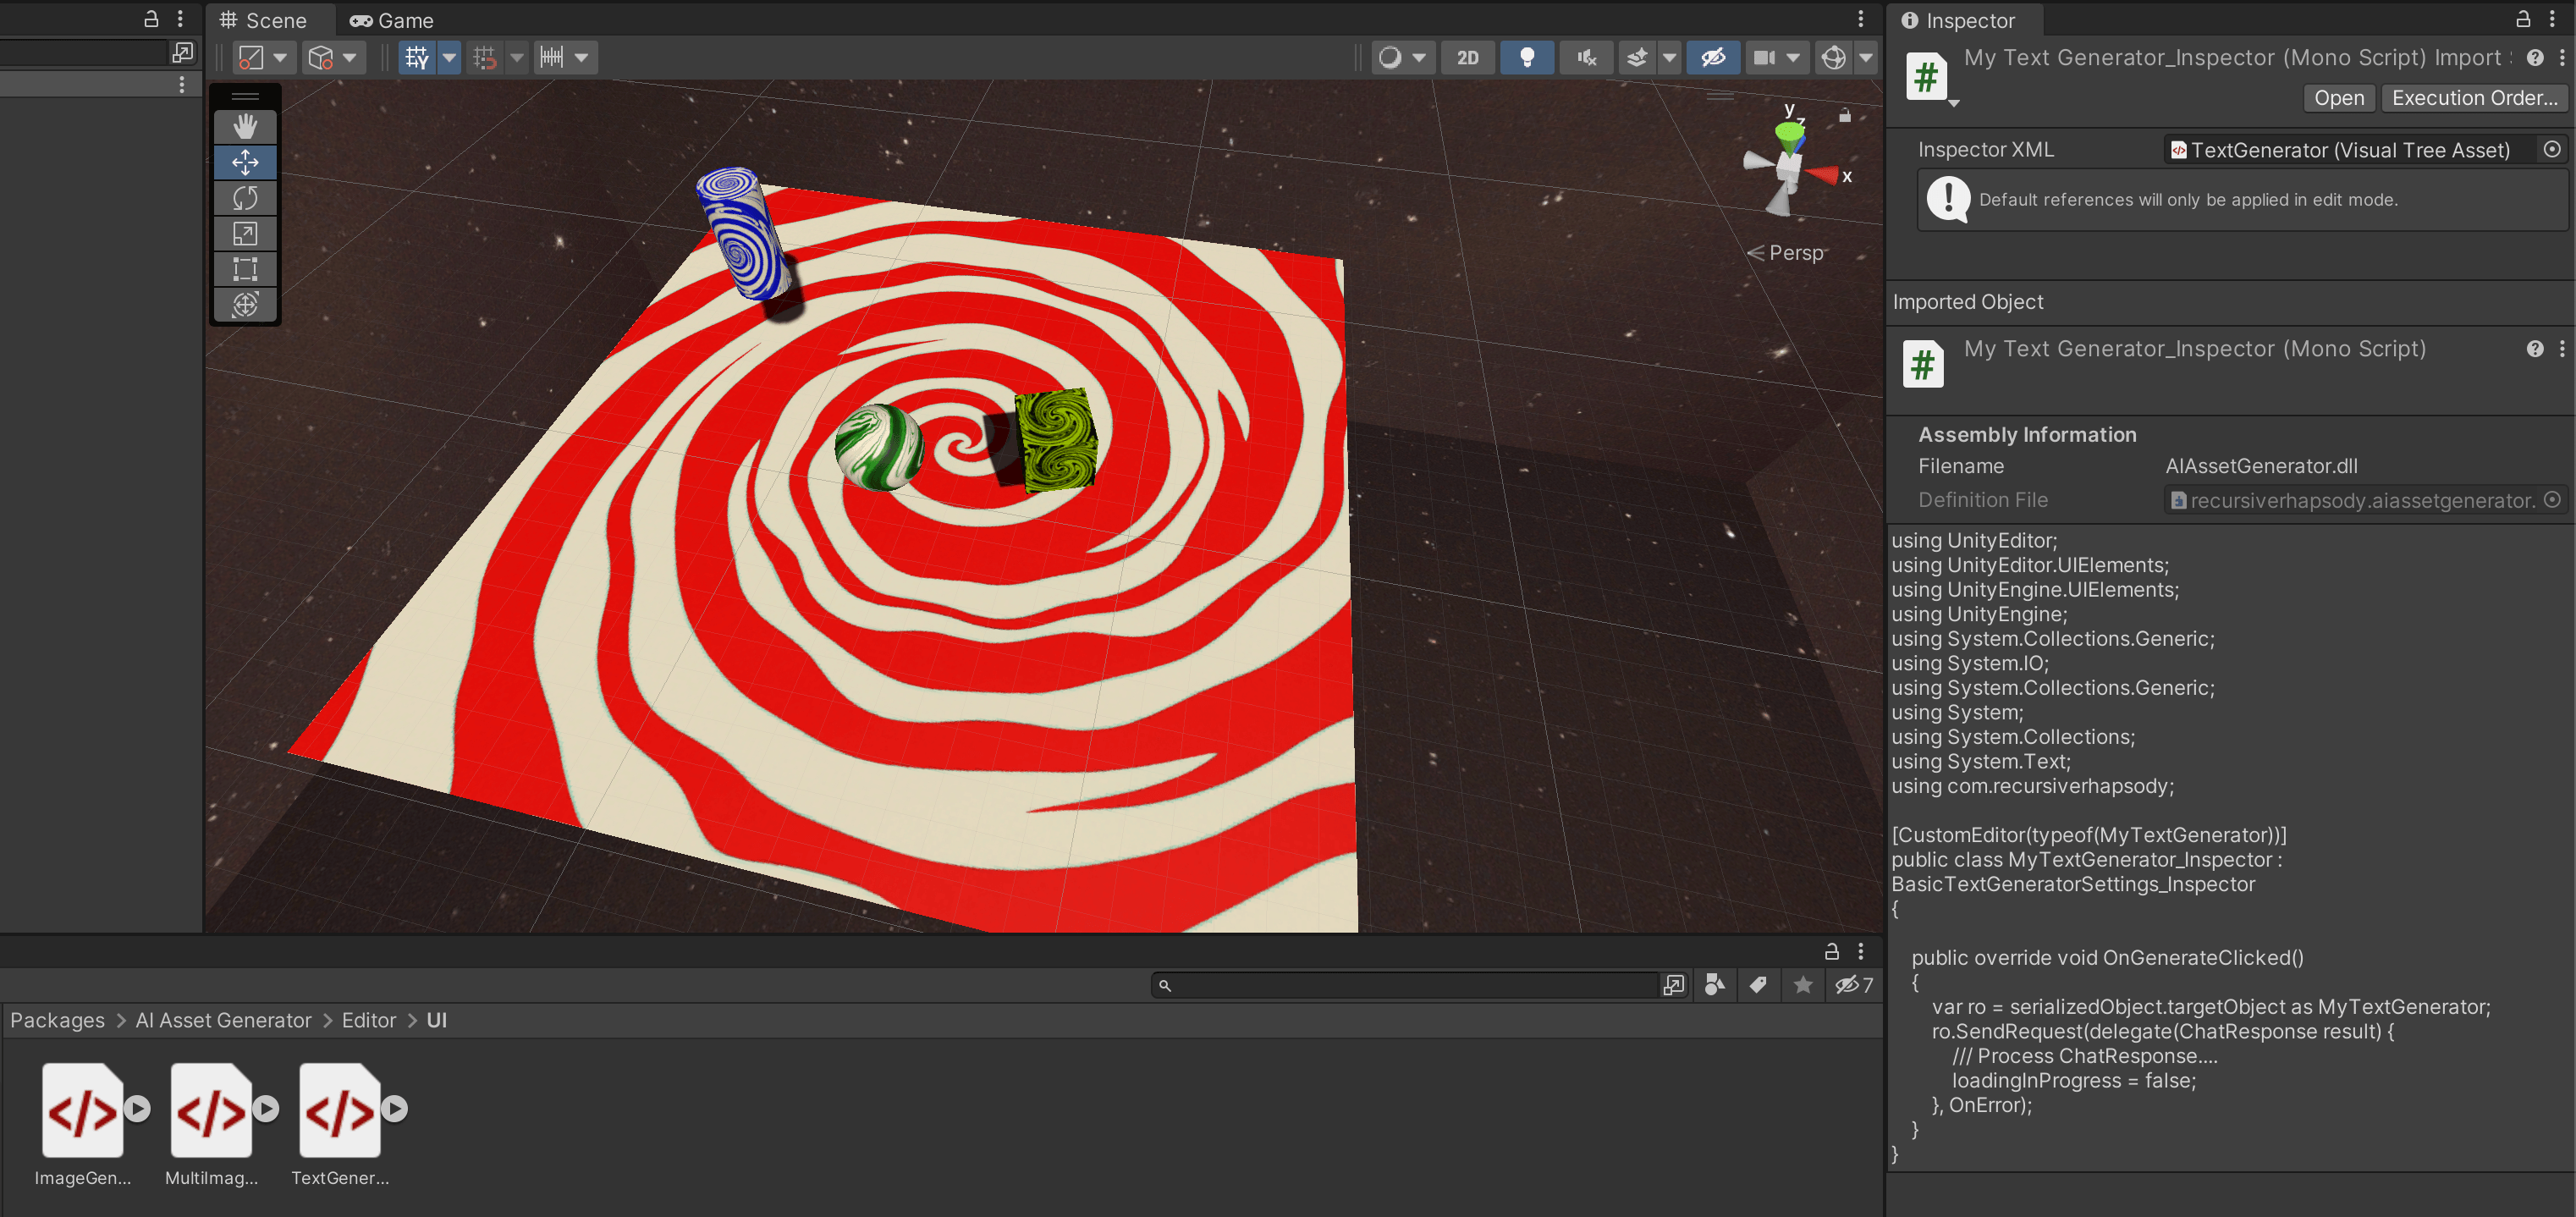This screenshot has width=2576, height=1217.
Task: Expand the scene camera settings dropdown
Action: pyautogui.click(x=1793, y=58)
